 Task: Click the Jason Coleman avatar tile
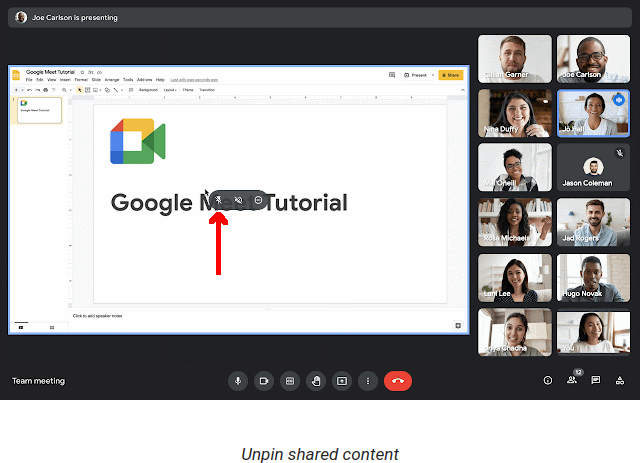pyautogui.click(x=593, y=167)
